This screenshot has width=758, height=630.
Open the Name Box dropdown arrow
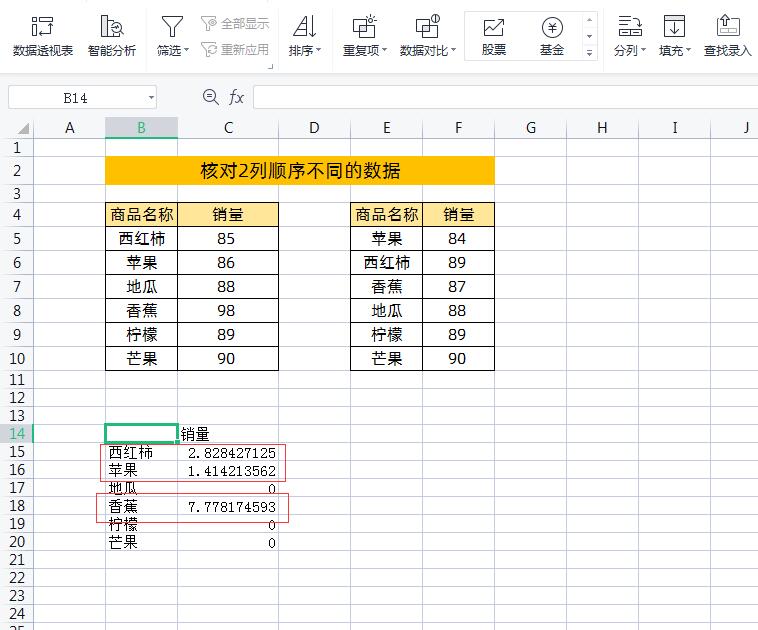pos(151,98)
